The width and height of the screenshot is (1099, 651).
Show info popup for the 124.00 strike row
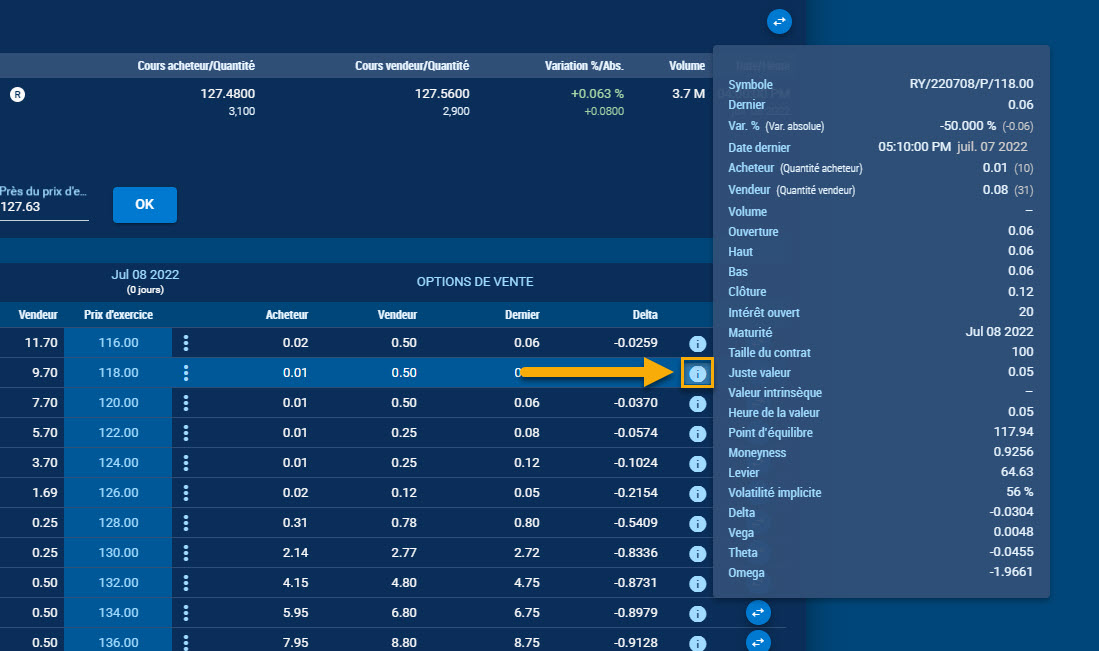click(698, 464)
